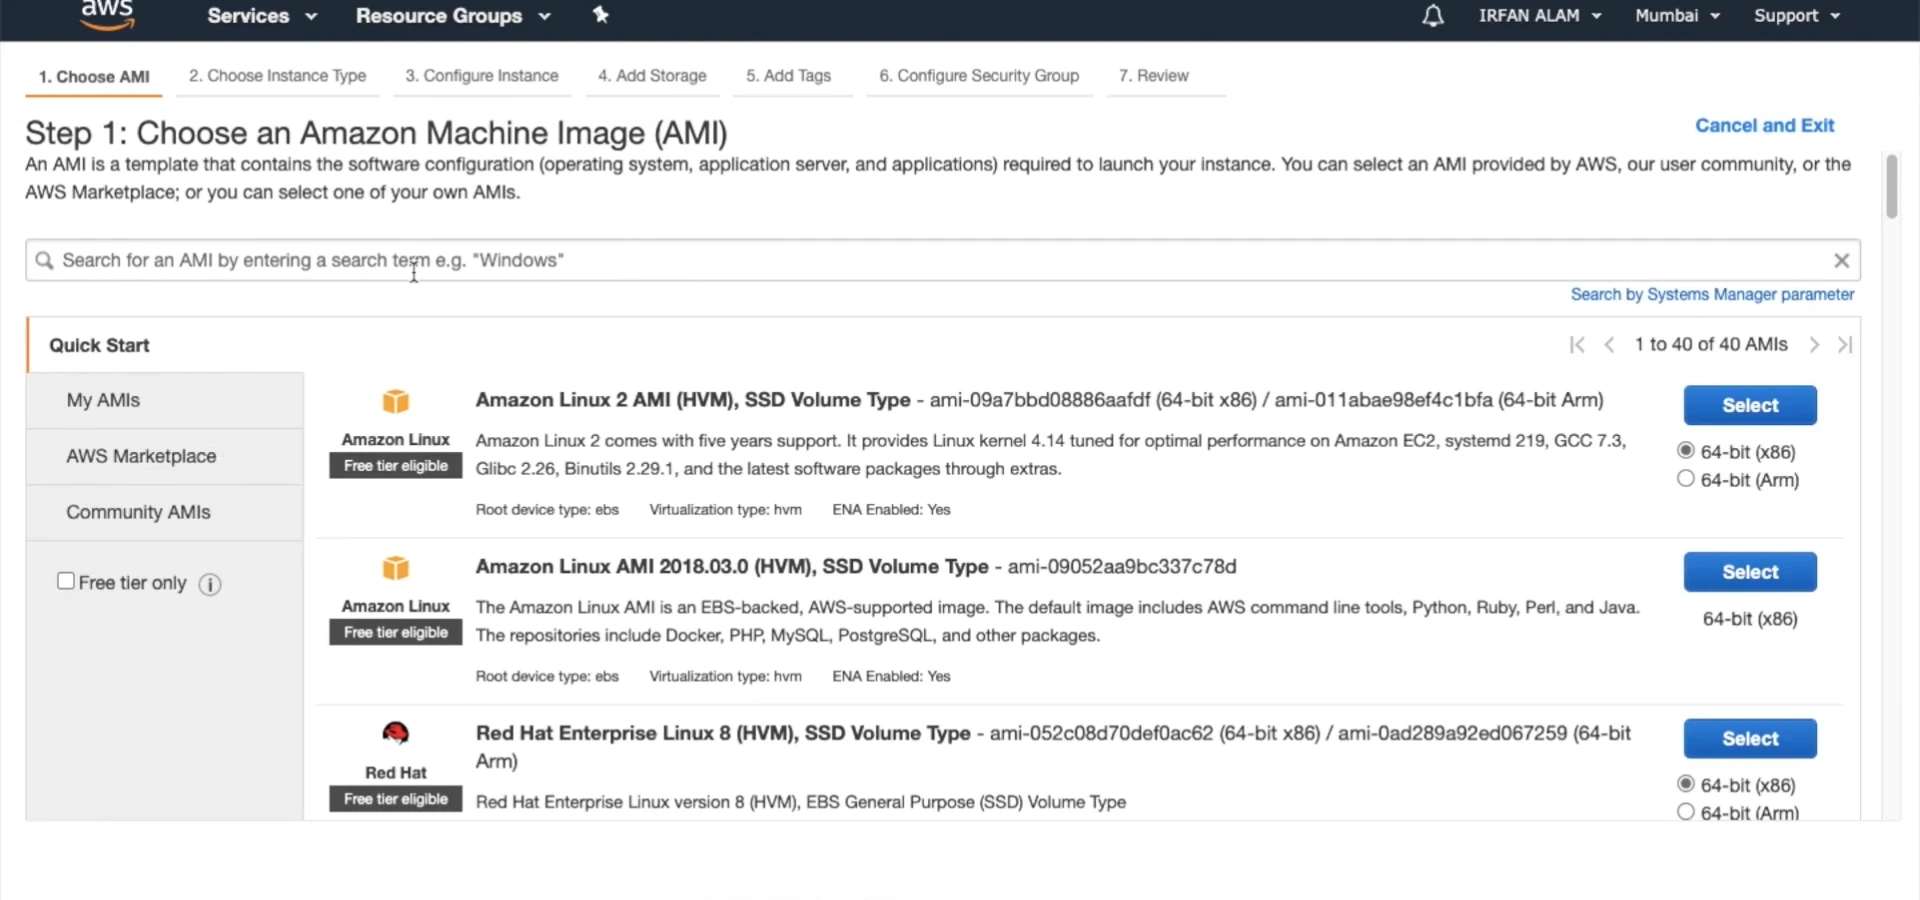Screen dimensions: 1920x900
Task: Click Free tier eligible badge for Amazon Linux 2
Action: tap(396, 466)
